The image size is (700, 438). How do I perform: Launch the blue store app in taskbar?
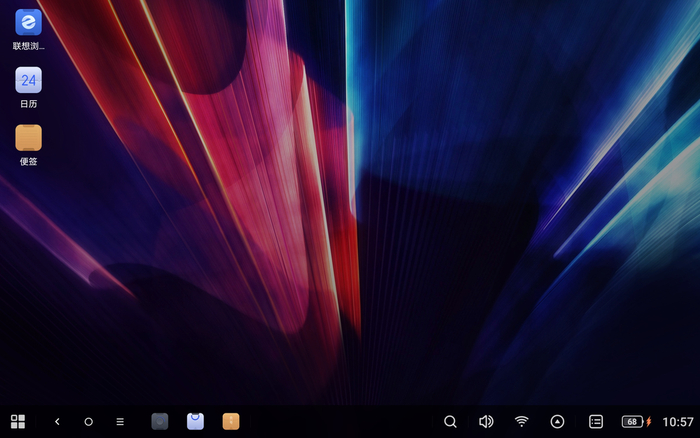195,422
